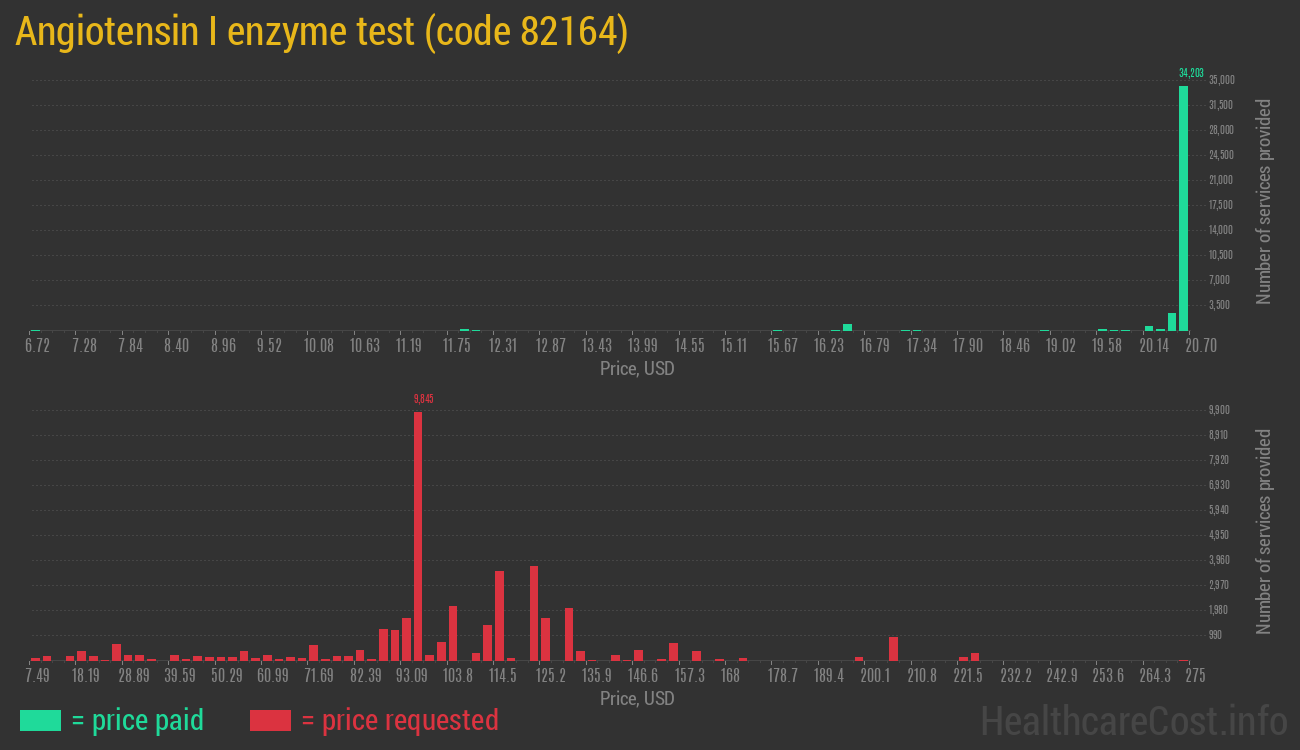
Task: Click the 'Price, USD' axis title on bottom chart
Action: point(637,698)
